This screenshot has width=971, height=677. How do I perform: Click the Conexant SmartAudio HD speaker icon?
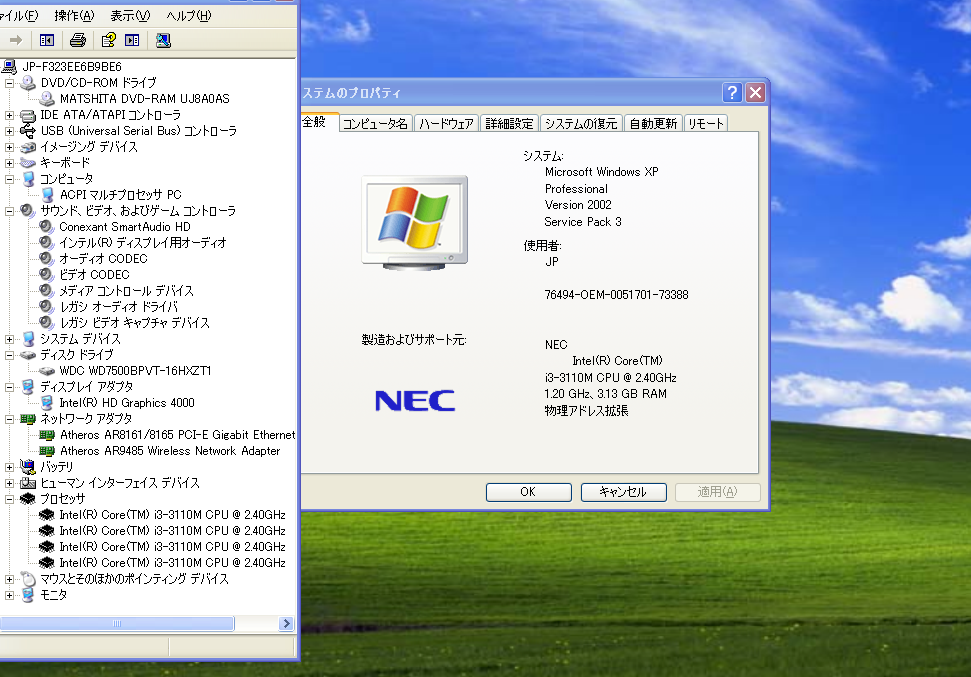(46, 227)
